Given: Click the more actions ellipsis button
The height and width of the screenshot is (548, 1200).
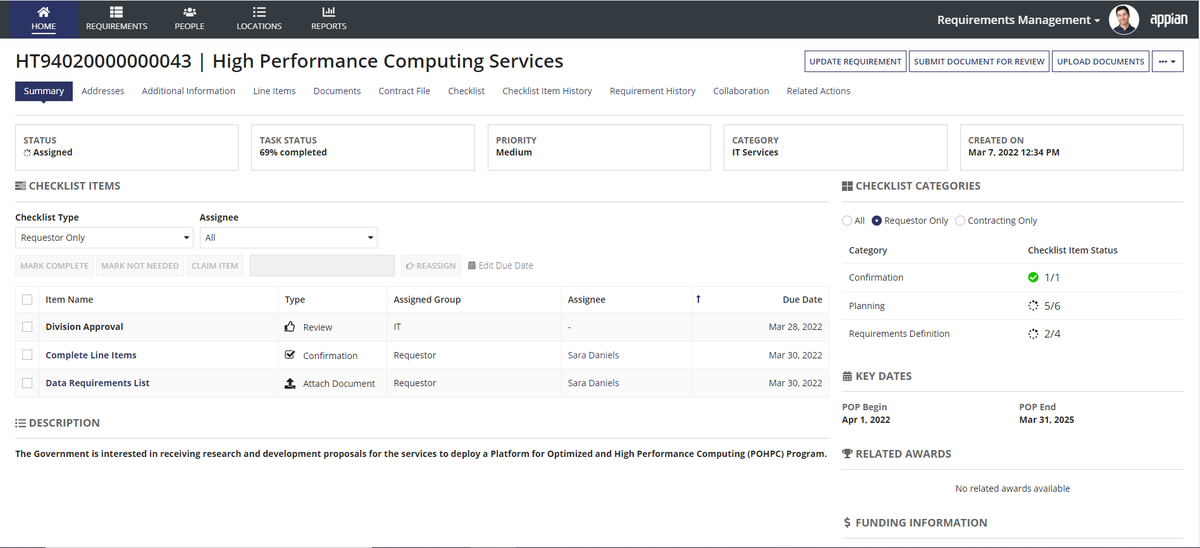Looking at the screenshot, I should coord(1167,62).
